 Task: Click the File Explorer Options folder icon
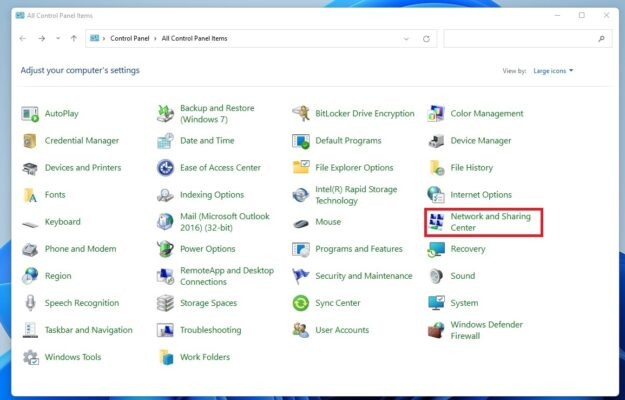point(301,168)
